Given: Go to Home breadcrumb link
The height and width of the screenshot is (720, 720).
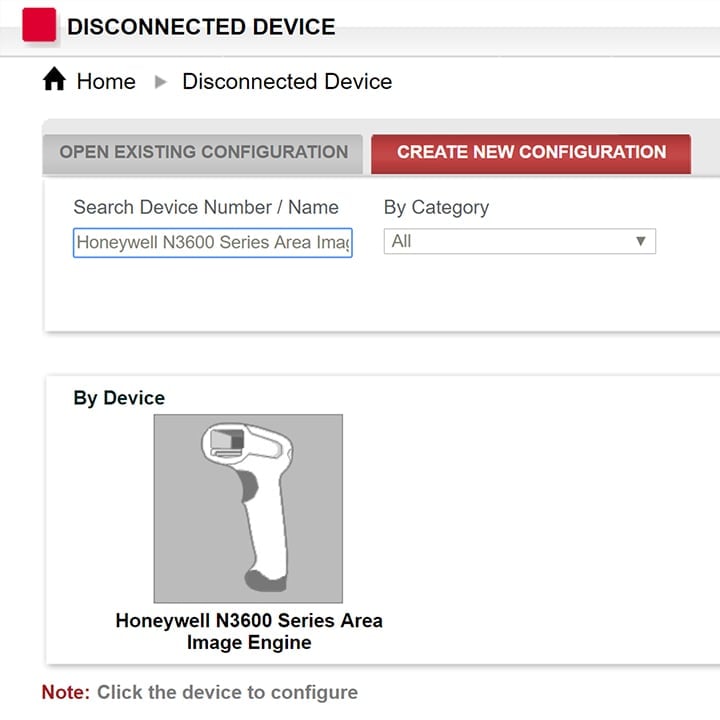Looking at the screenshot, I should [x=106, y=82].
